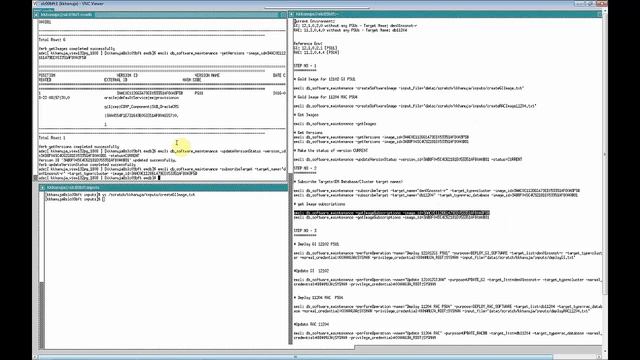The image size is (640, 360).
Task: Click the 'Subscribe Targets' note line
Action: pos(348,182)
